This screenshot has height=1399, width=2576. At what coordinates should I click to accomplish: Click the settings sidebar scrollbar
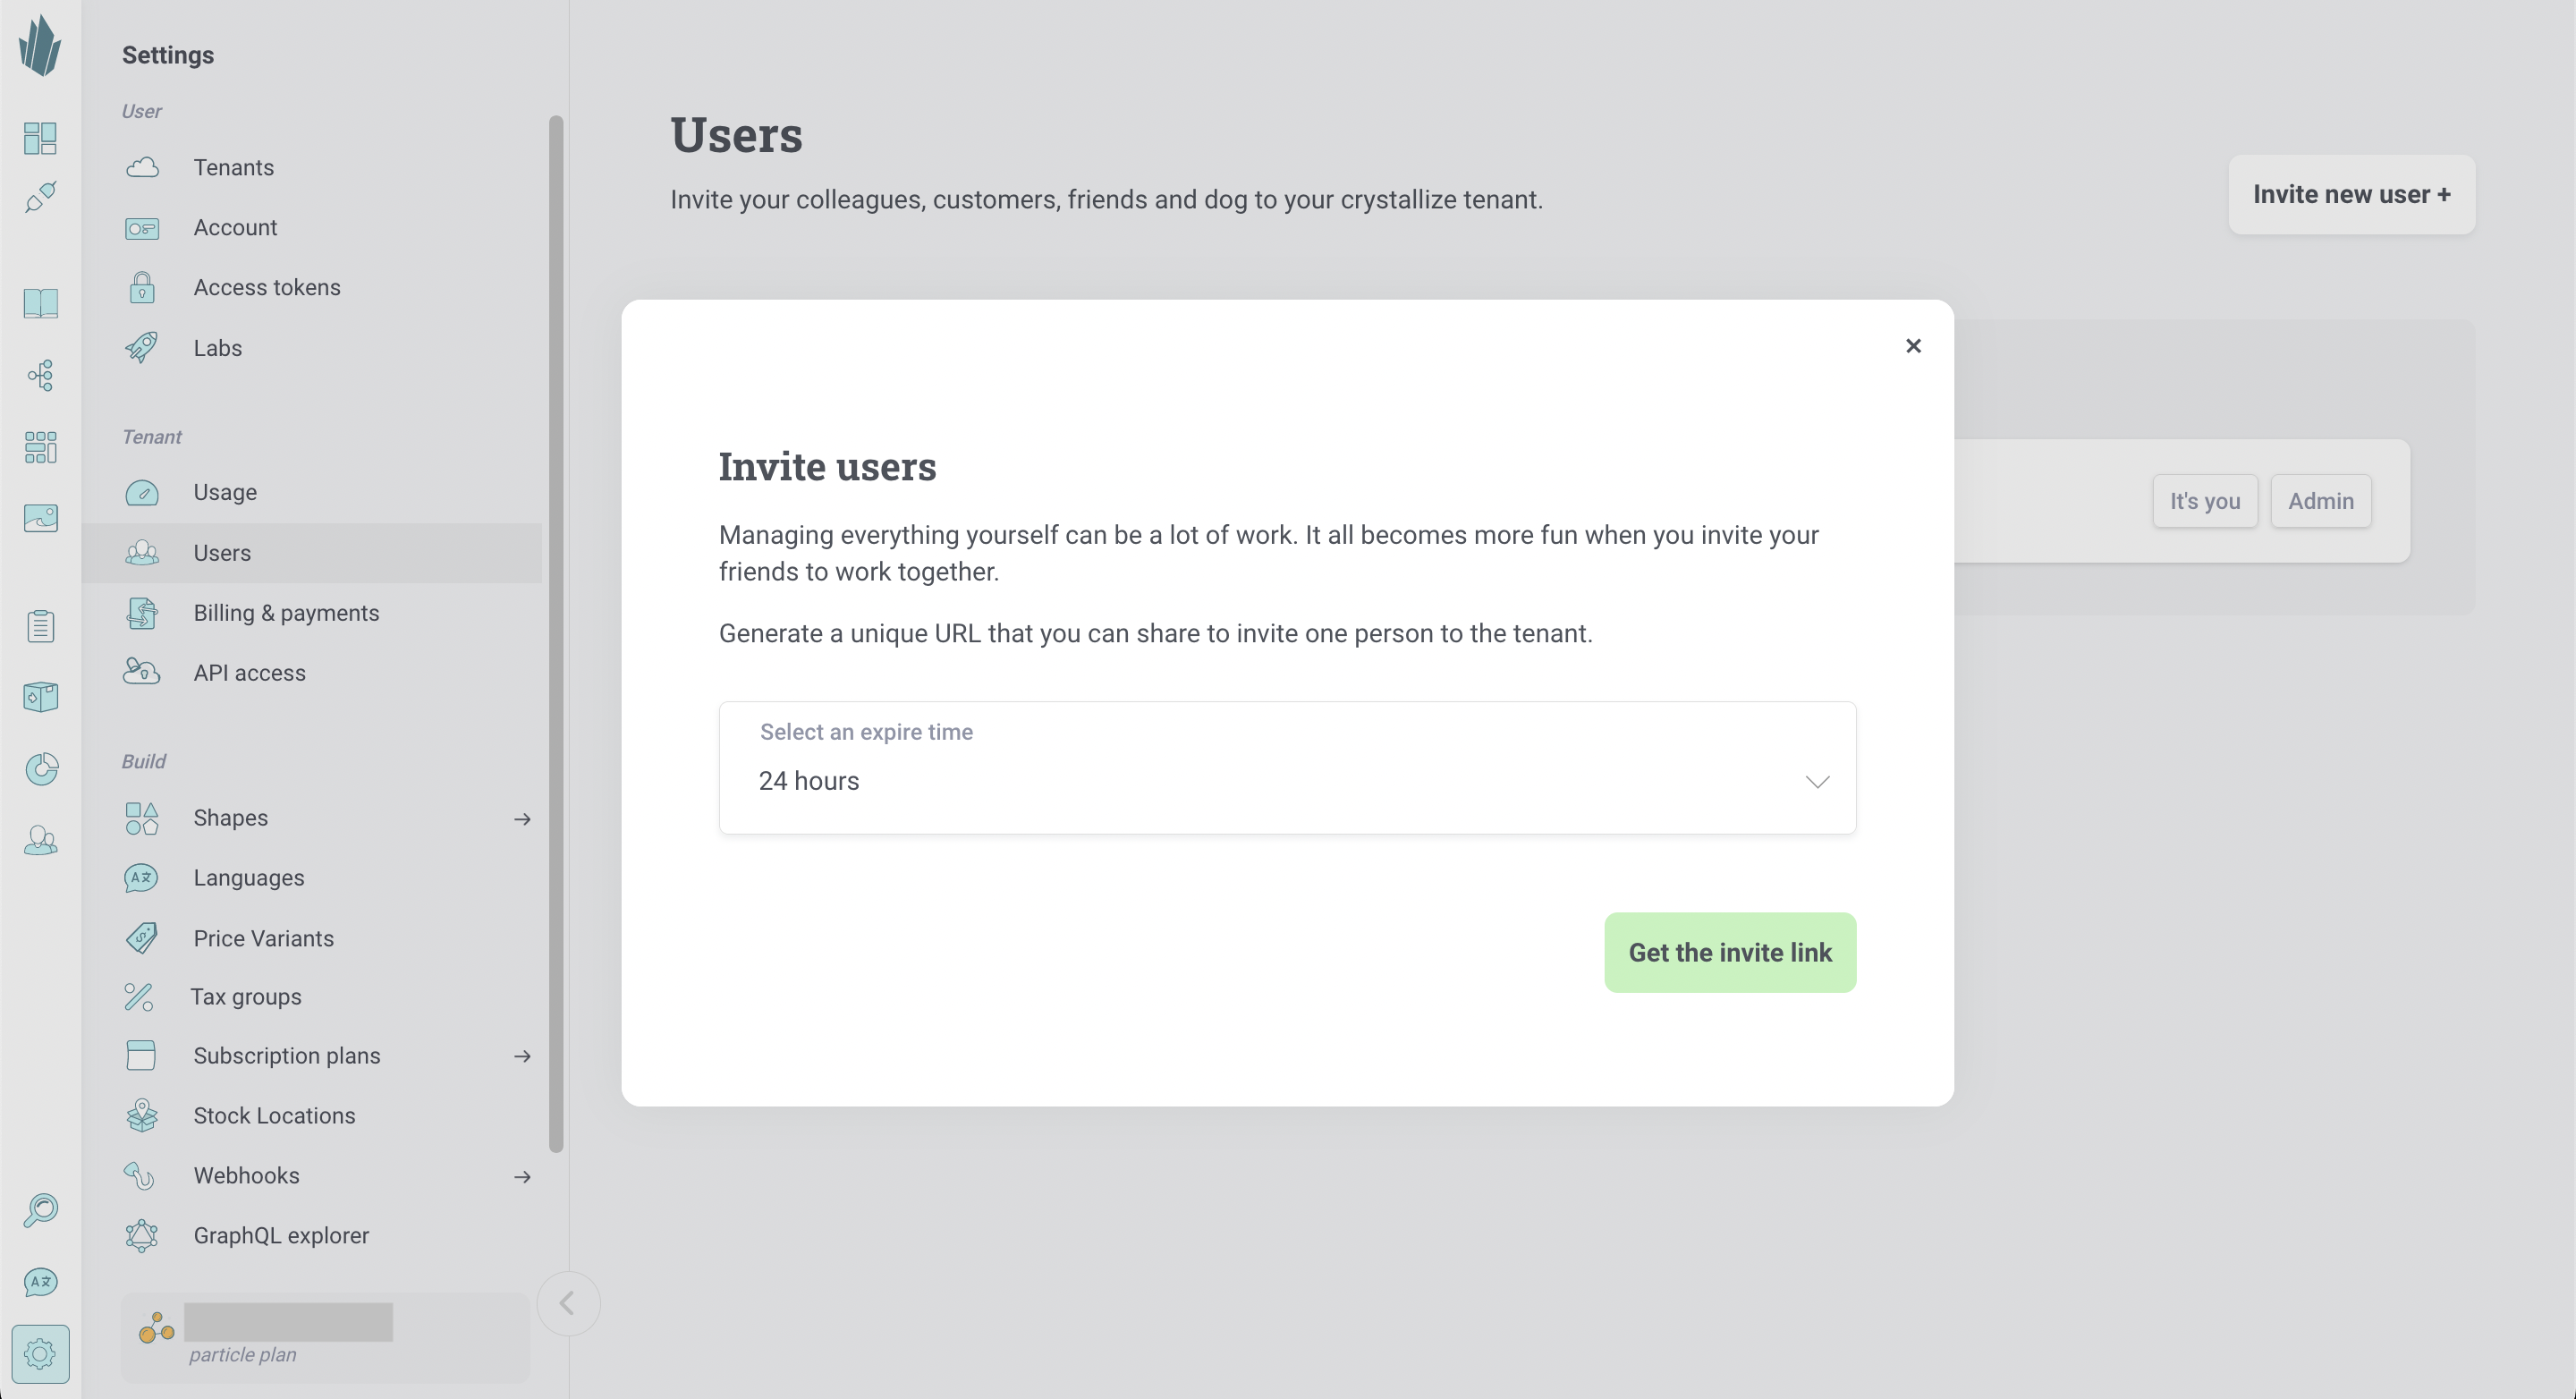pos(556,634)
